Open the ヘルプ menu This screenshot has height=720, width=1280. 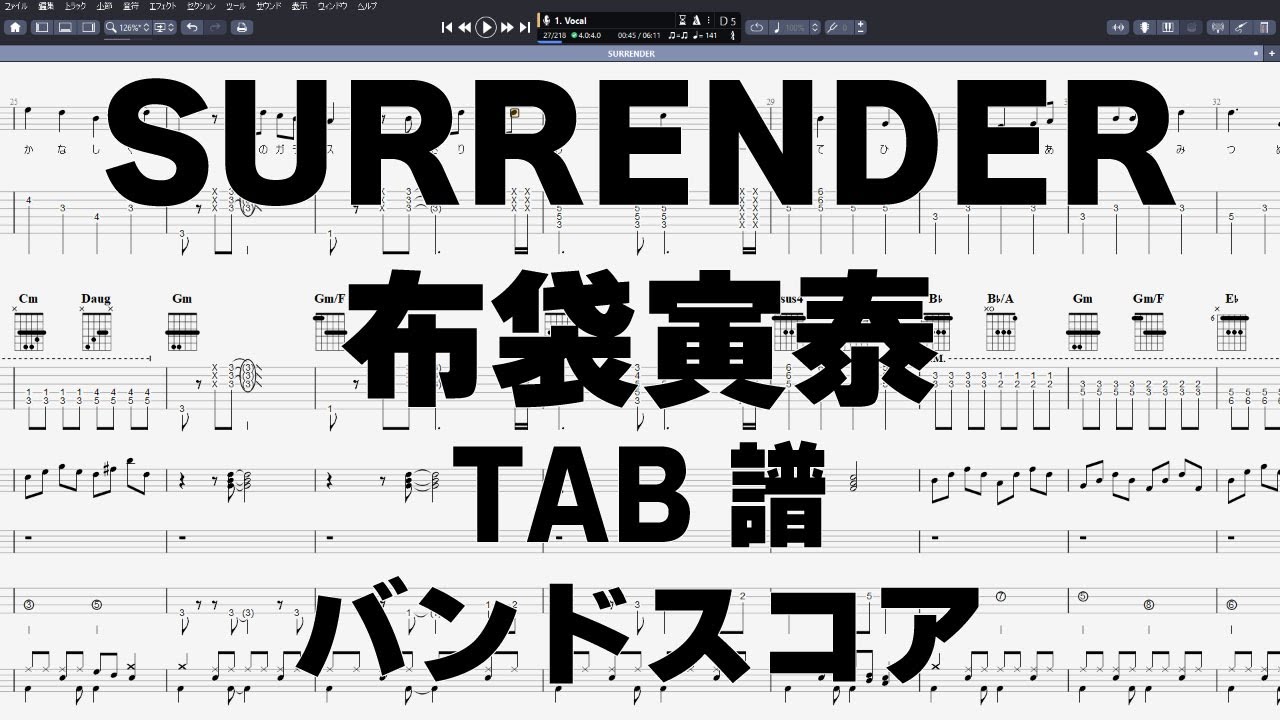point(367,6)
